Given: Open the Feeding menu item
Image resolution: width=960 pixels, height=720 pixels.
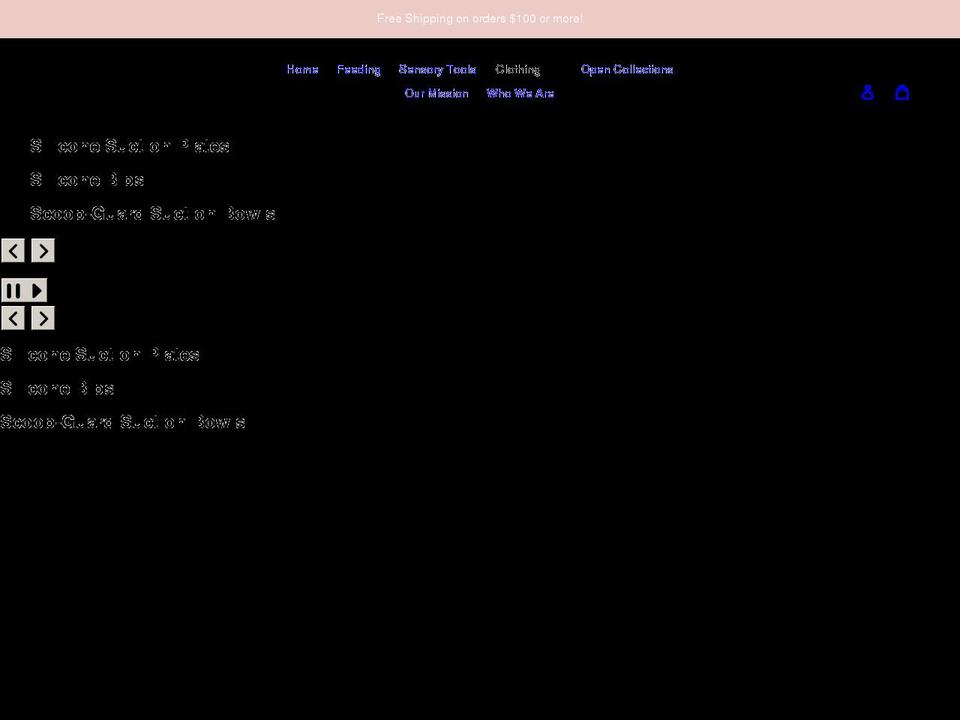Looking at the screenshot, I should pyautogui.click(x=359, y=69).
